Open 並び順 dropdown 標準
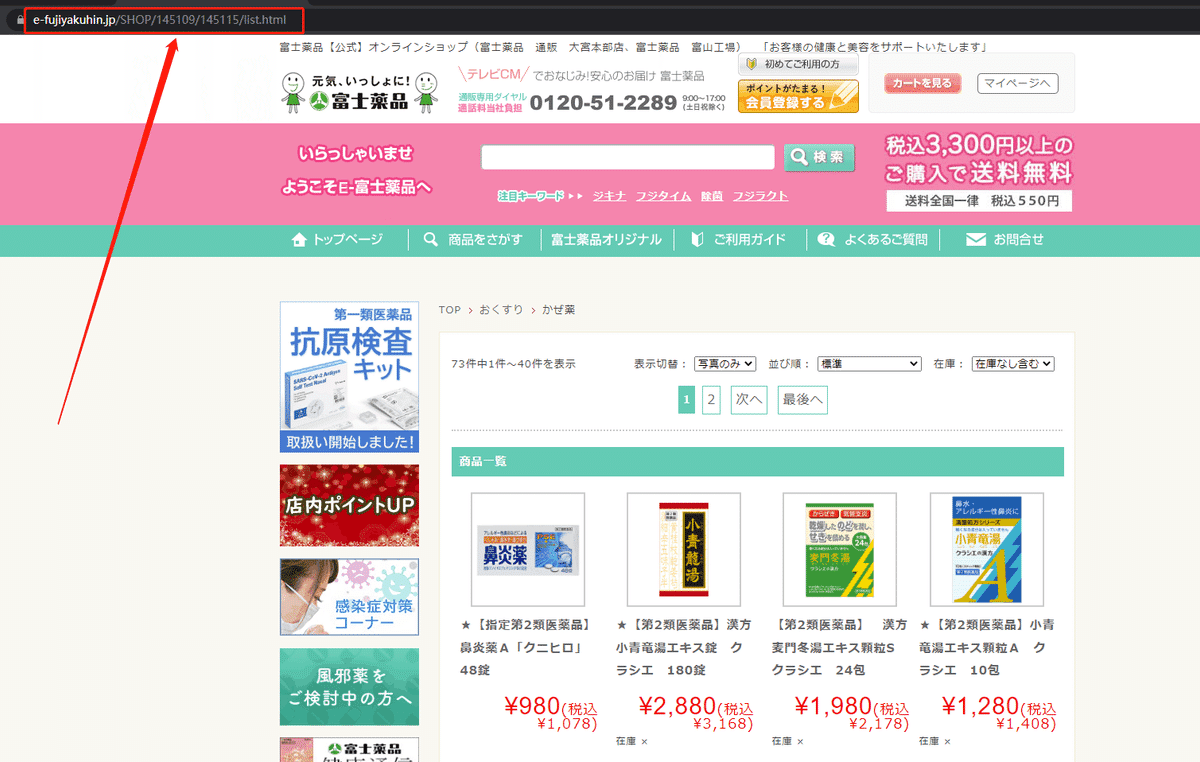Screen dimensions: 1200x762 (869, 364)
